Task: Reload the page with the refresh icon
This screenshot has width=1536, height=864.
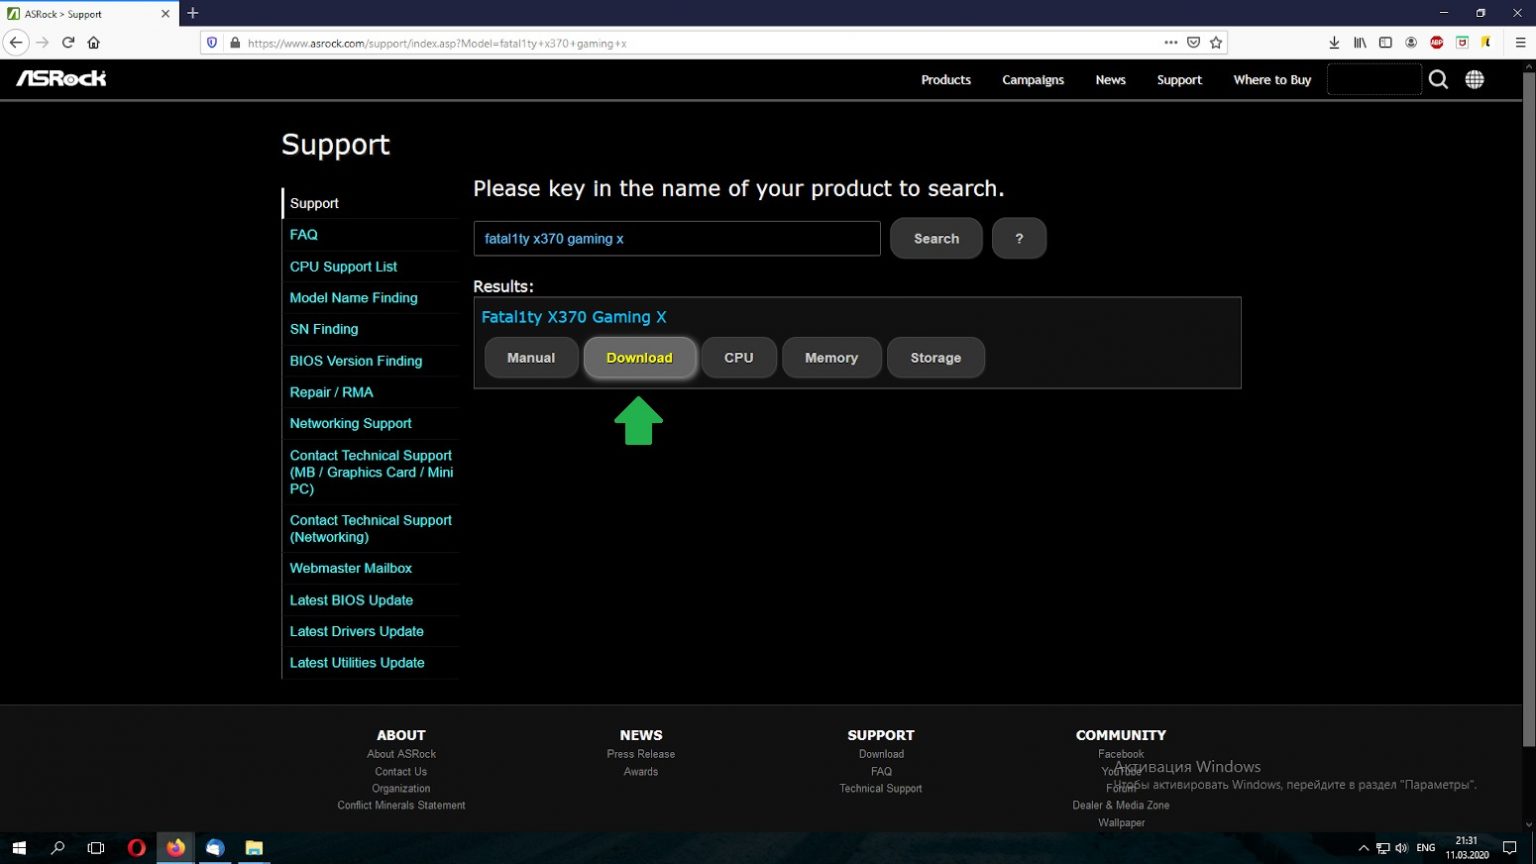Action: (x=68, y=42)
